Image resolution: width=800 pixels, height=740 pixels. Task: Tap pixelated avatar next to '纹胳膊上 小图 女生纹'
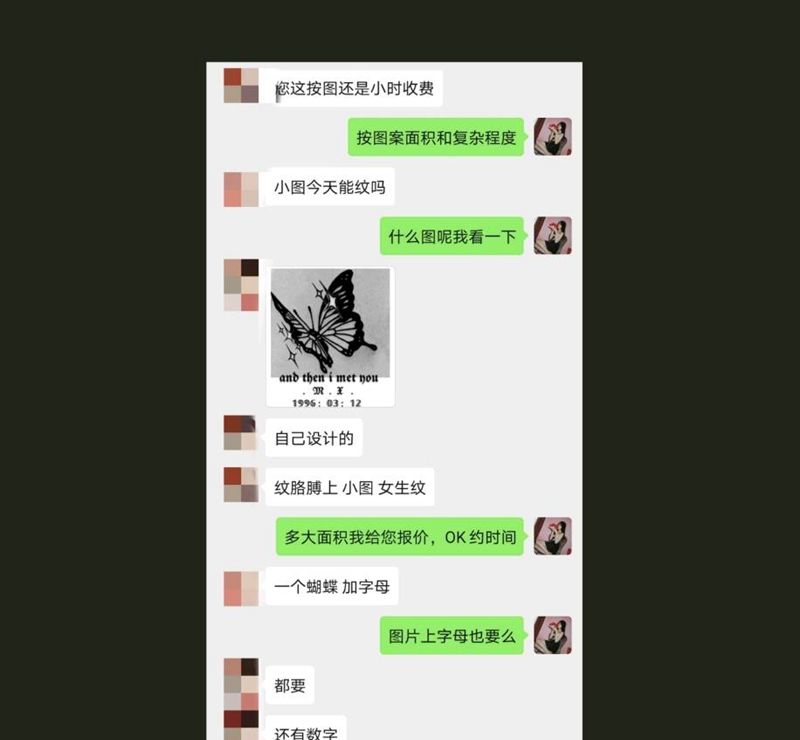pyautogui.click(x=241, y=485)
